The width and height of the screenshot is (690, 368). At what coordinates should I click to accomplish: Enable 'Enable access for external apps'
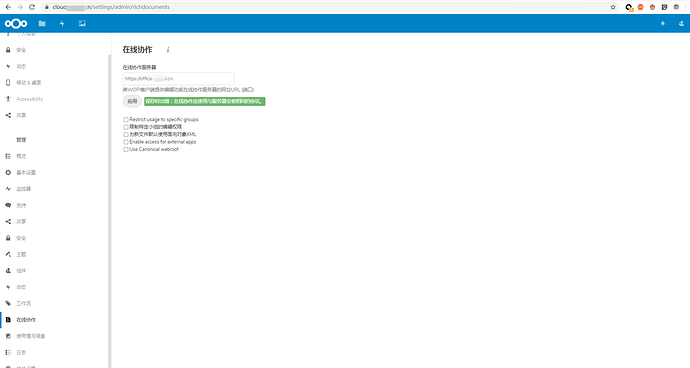pos(126,142)
